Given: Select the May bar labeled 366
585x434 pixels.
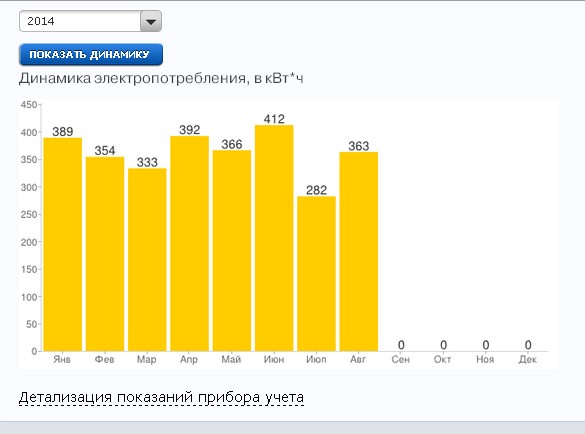Looking at the screenshot, I should 232,251.
